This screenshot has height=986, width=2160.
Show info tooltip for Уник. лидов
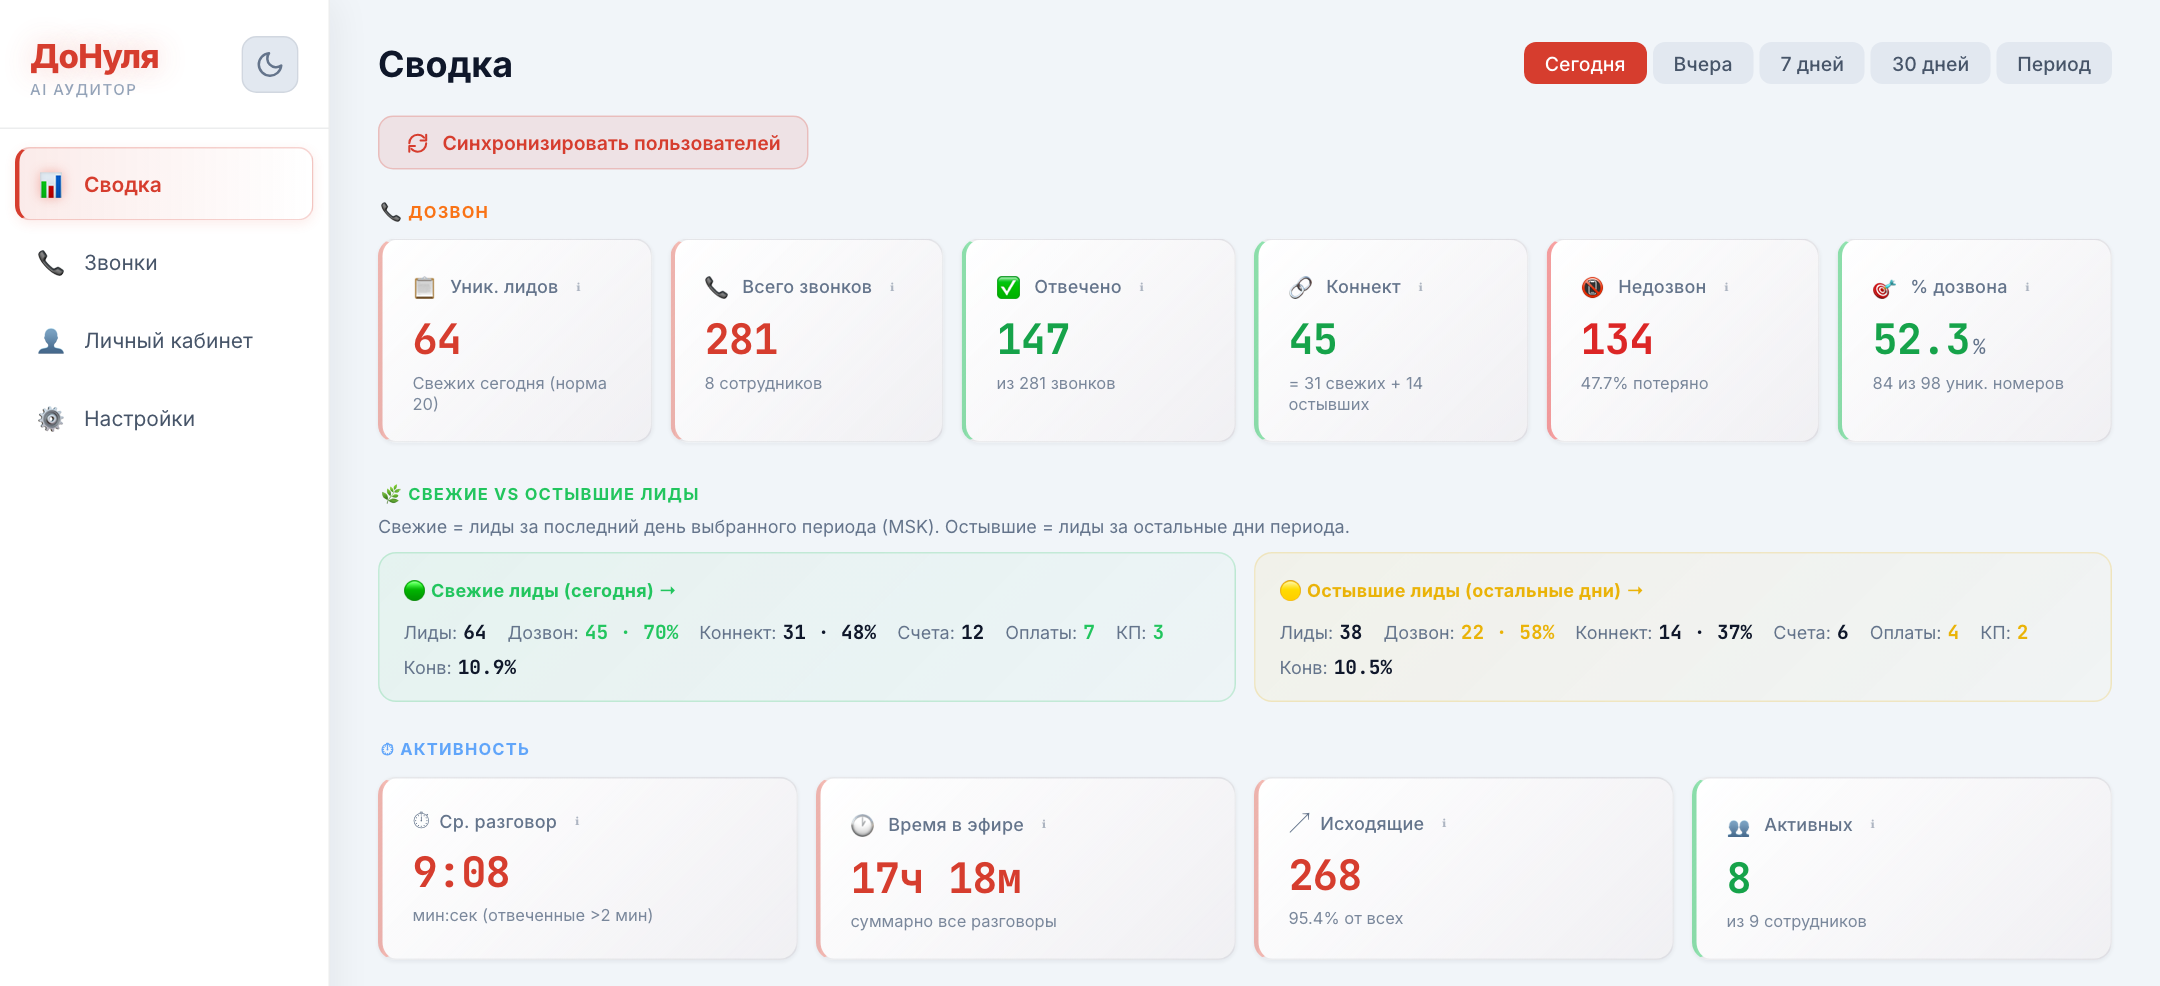coord(578,287)
